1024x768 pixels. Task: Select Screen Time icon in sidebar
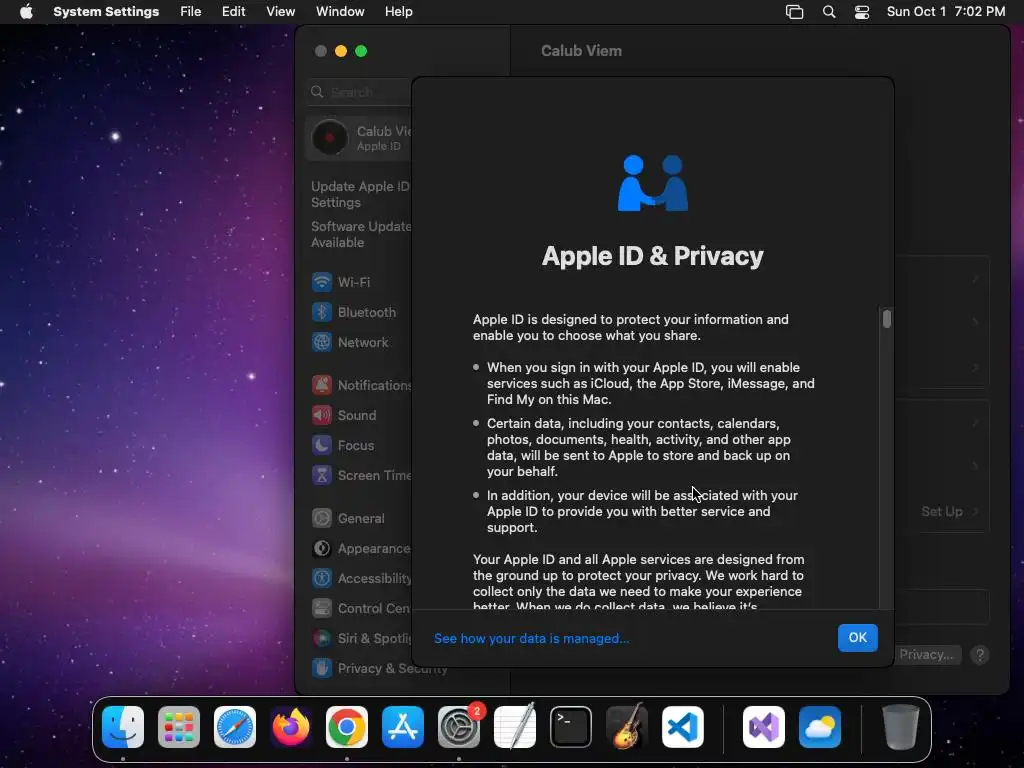pos(321,475)
